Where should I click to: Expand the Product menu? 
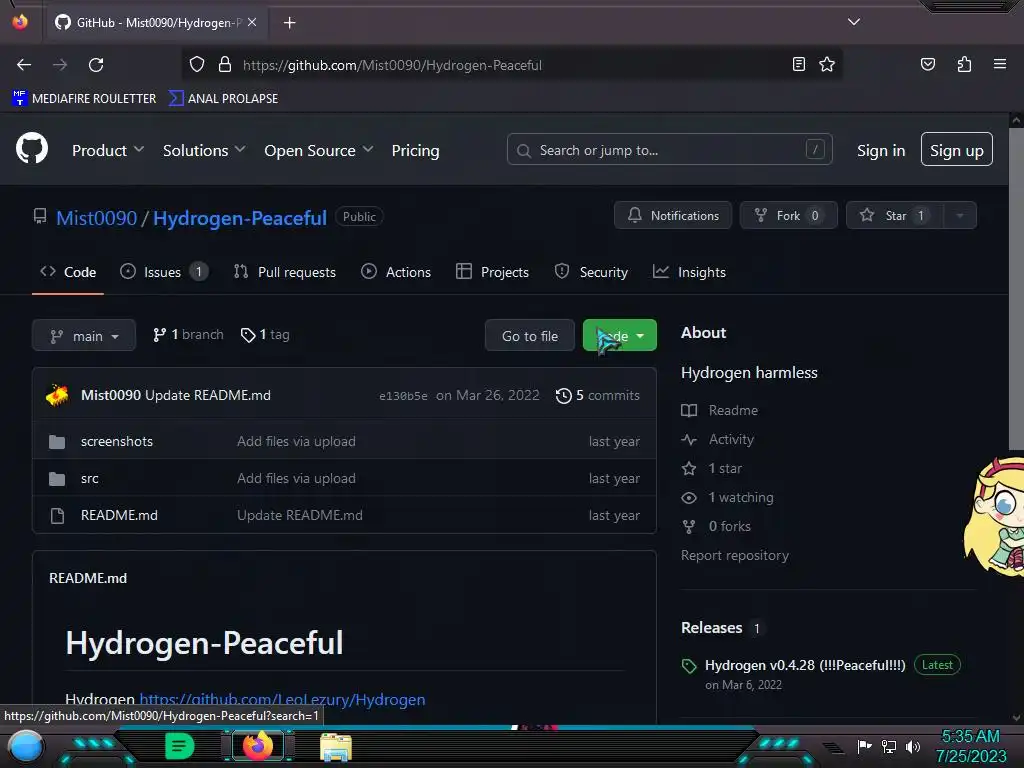pos(108,150)
